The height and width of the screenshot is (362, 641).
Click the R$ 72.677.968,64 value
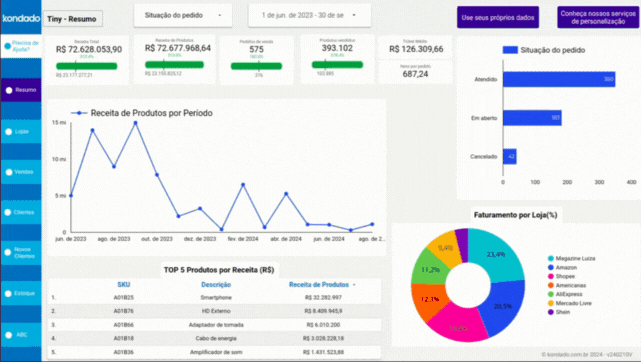178,48
